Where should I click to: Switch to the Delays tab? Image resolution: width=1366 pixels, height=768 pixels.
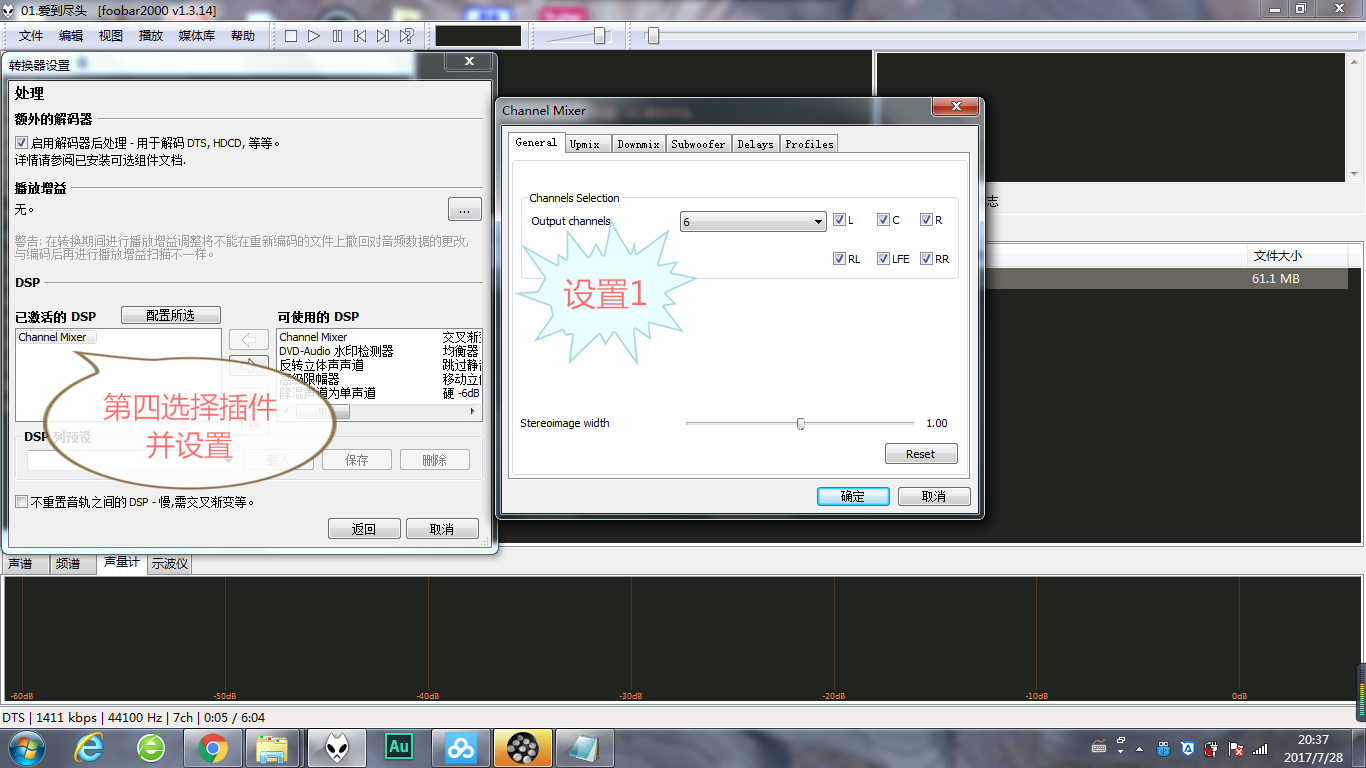[755, 144]
